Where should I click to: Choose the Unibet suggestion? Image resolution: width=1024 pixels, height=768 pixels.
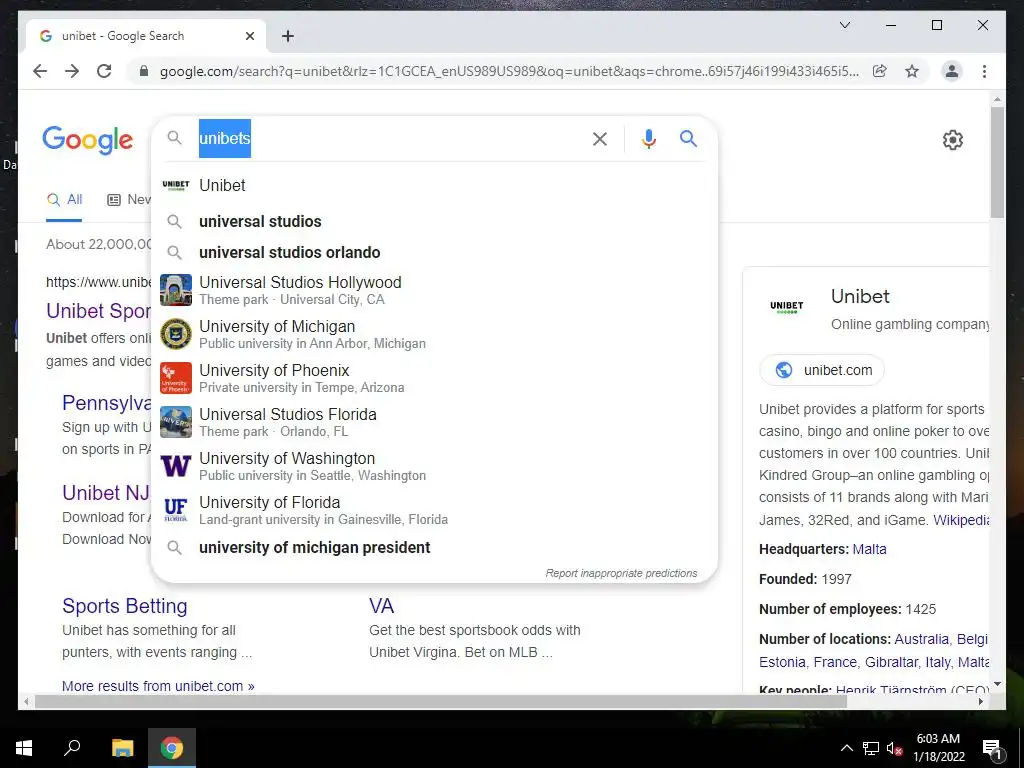click(x=434, y=185)
